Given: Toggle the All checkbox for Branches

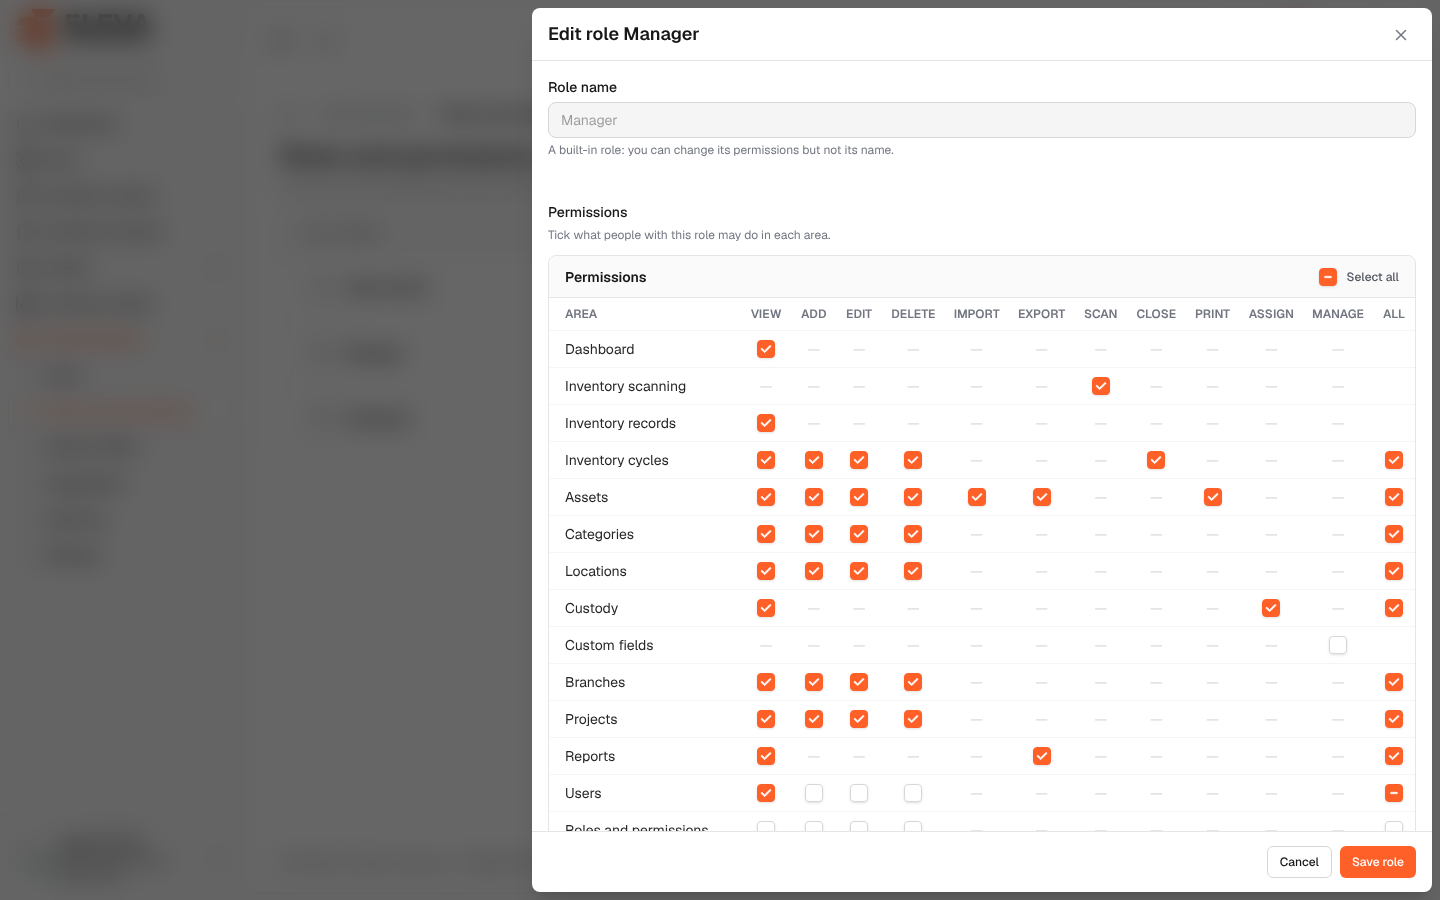Looking at the screenshot, I should coord(1394,682).
